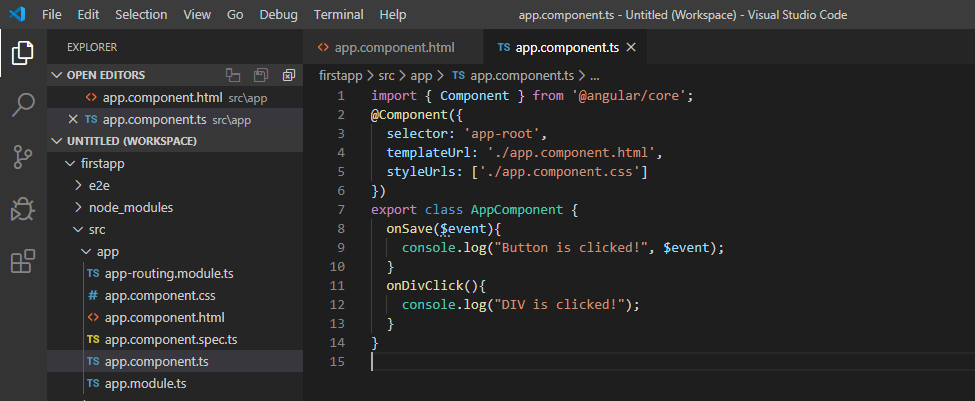Click firstapp in the breadcrumb
975x401 pixels.
342,76
